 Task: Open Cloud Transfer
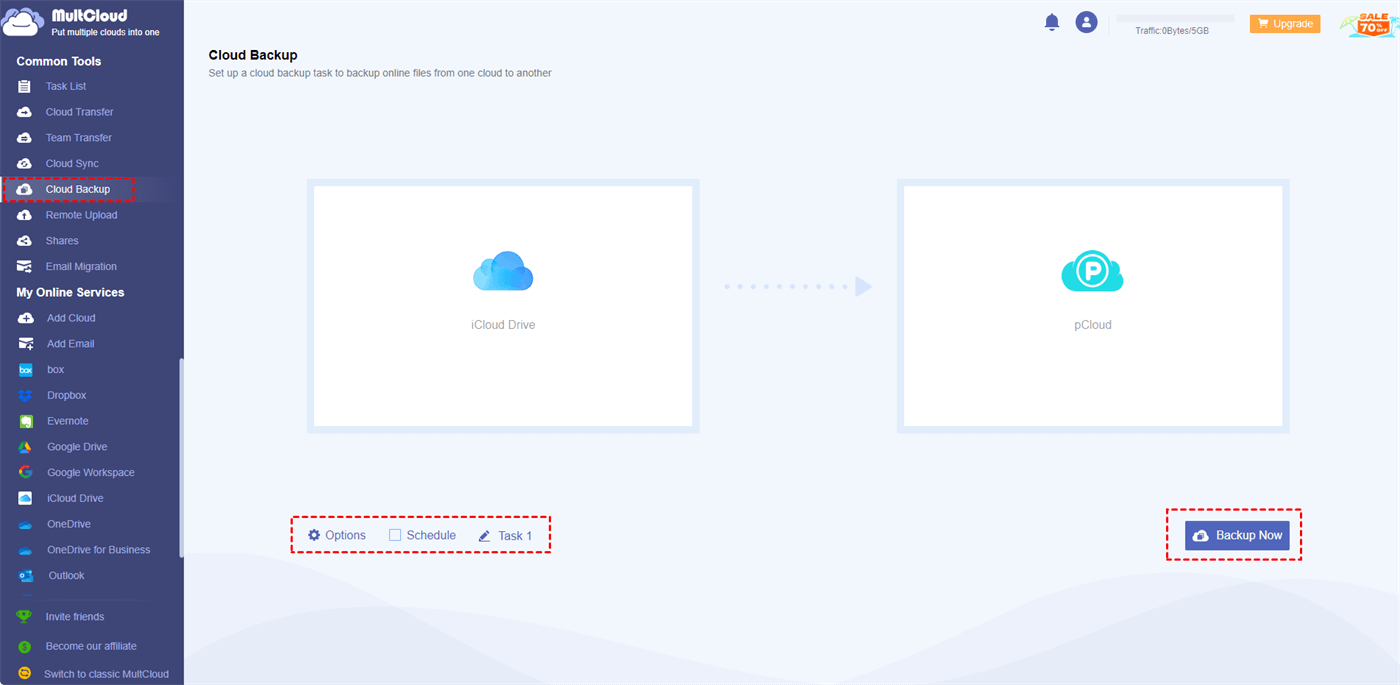(79, 112)
